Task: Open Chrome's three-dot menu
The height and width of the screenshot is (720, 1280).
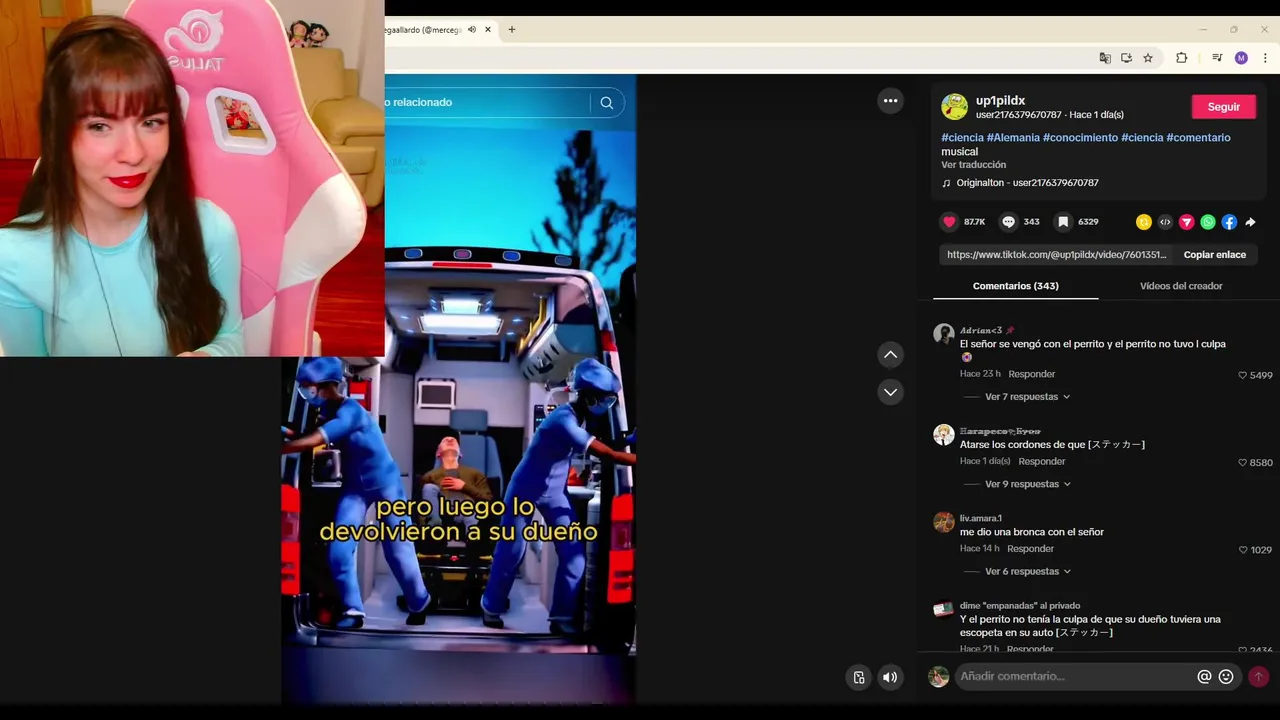Action: [x=1265, y=58]
